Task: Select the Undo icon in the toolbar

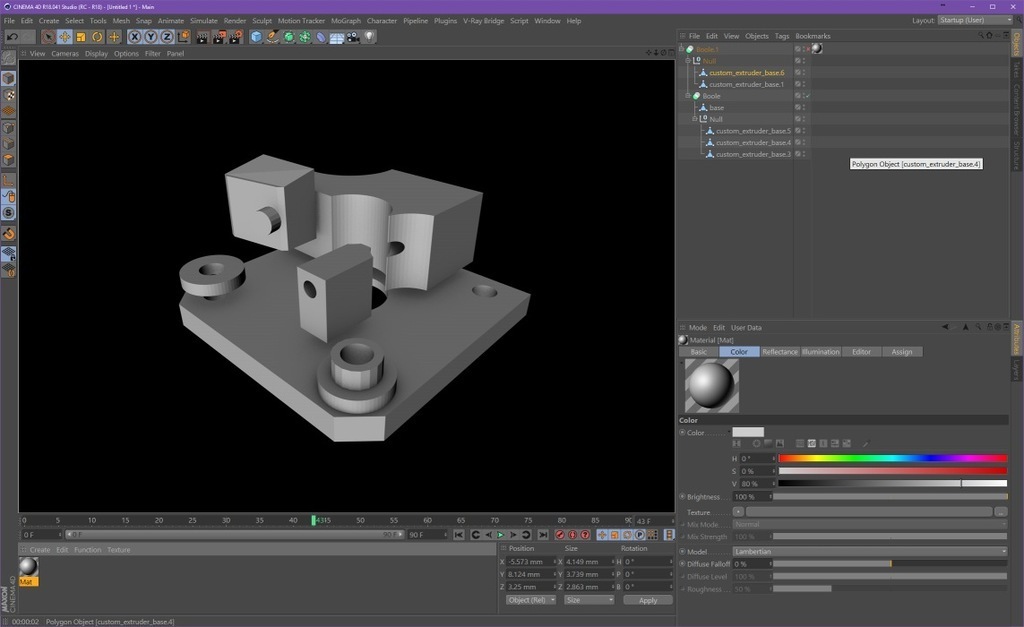Action: [x=12, y=37]
